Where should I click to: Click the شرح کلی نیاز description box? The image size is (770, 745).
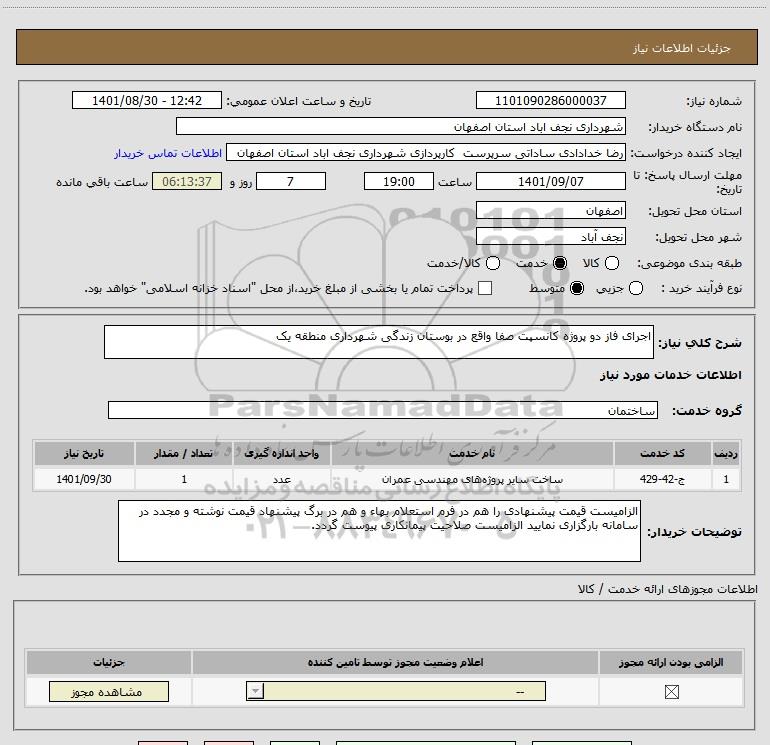[379, 342]
